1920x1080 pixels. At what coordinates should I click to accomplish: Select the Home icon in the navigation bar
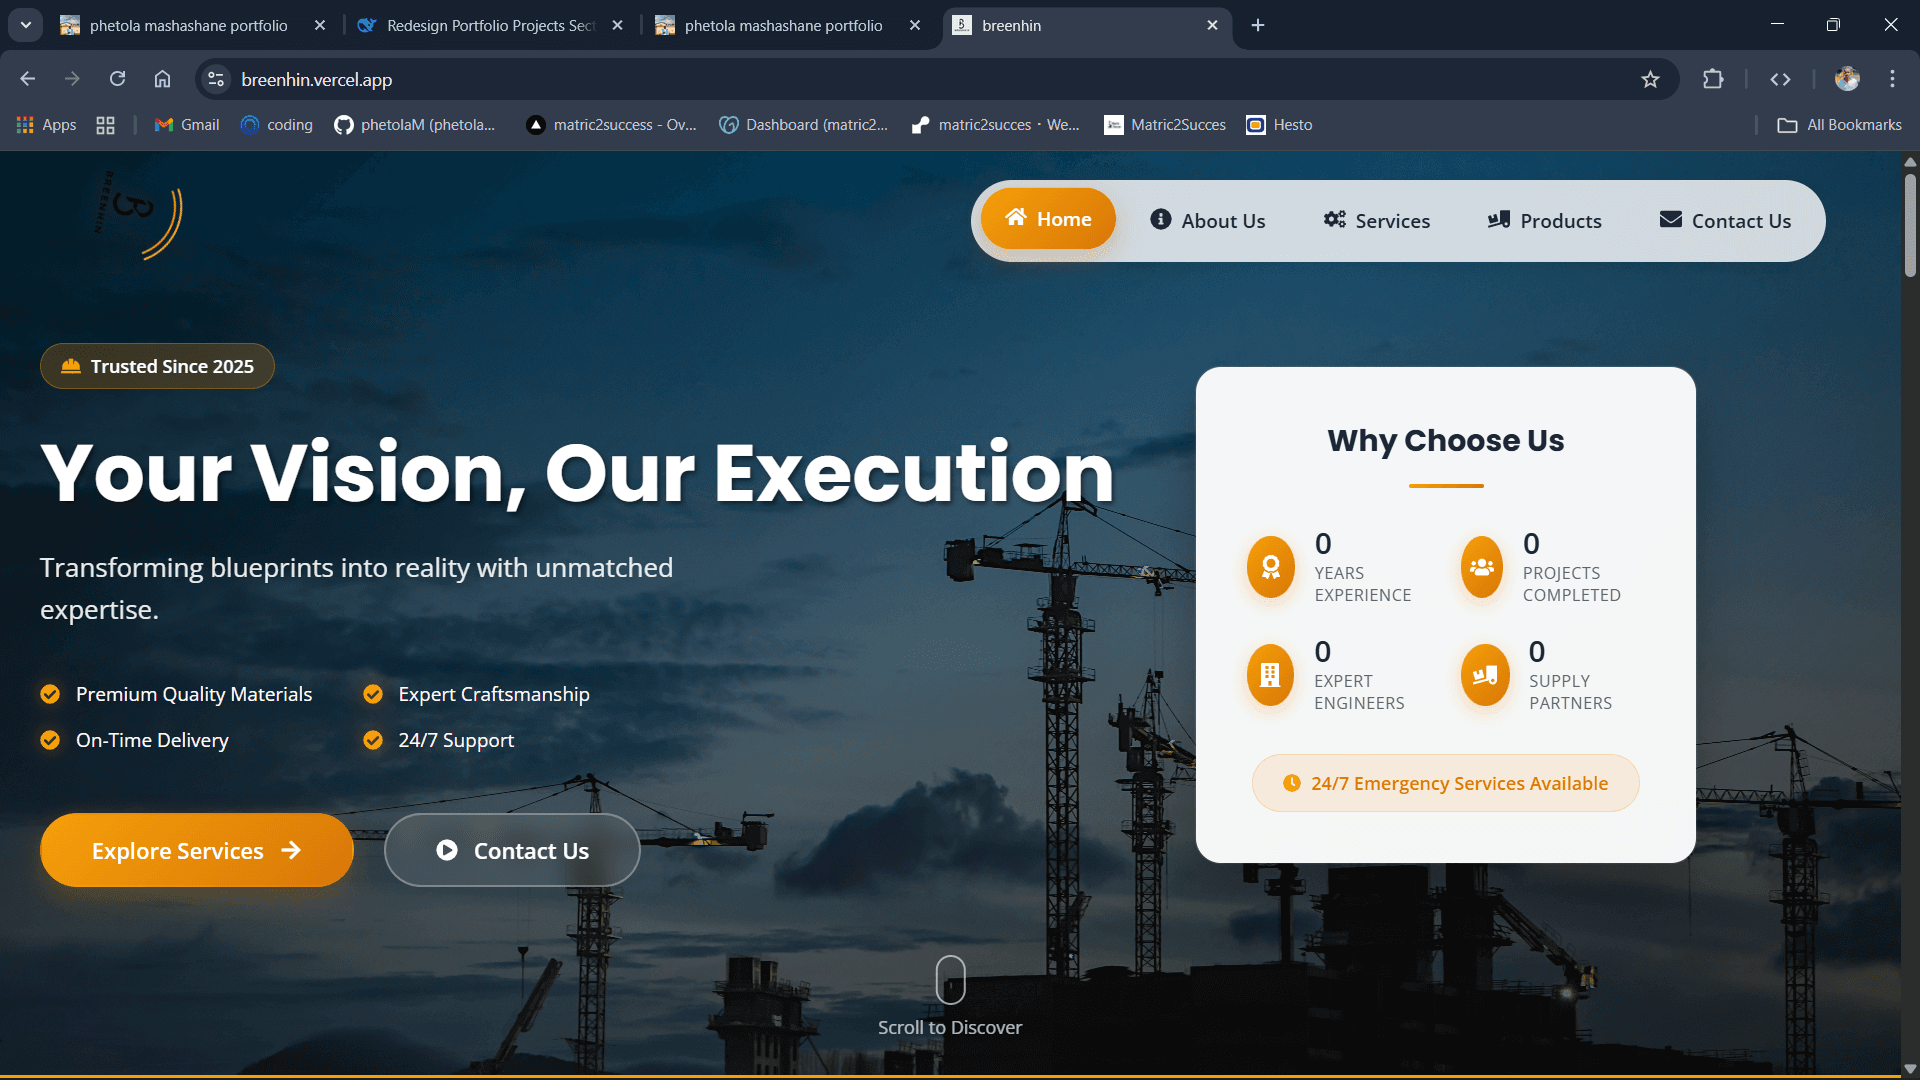coord(1017,218)
